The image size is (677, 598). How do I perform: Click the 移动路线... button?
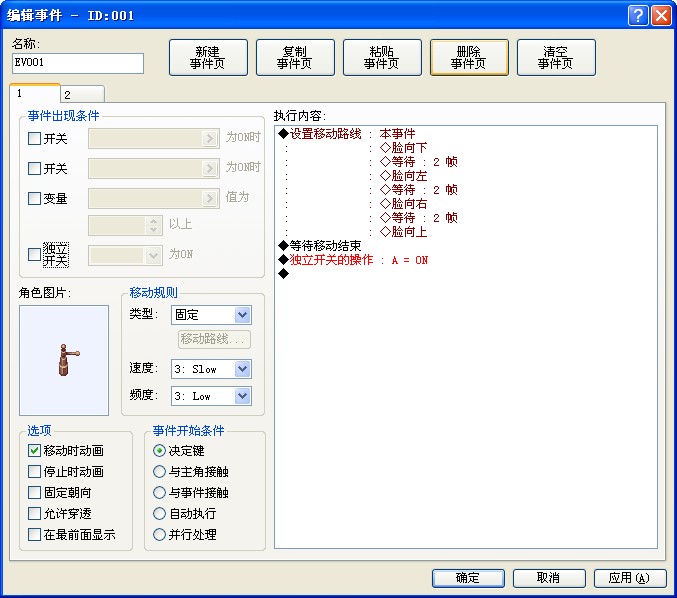[x=214, y=339]
